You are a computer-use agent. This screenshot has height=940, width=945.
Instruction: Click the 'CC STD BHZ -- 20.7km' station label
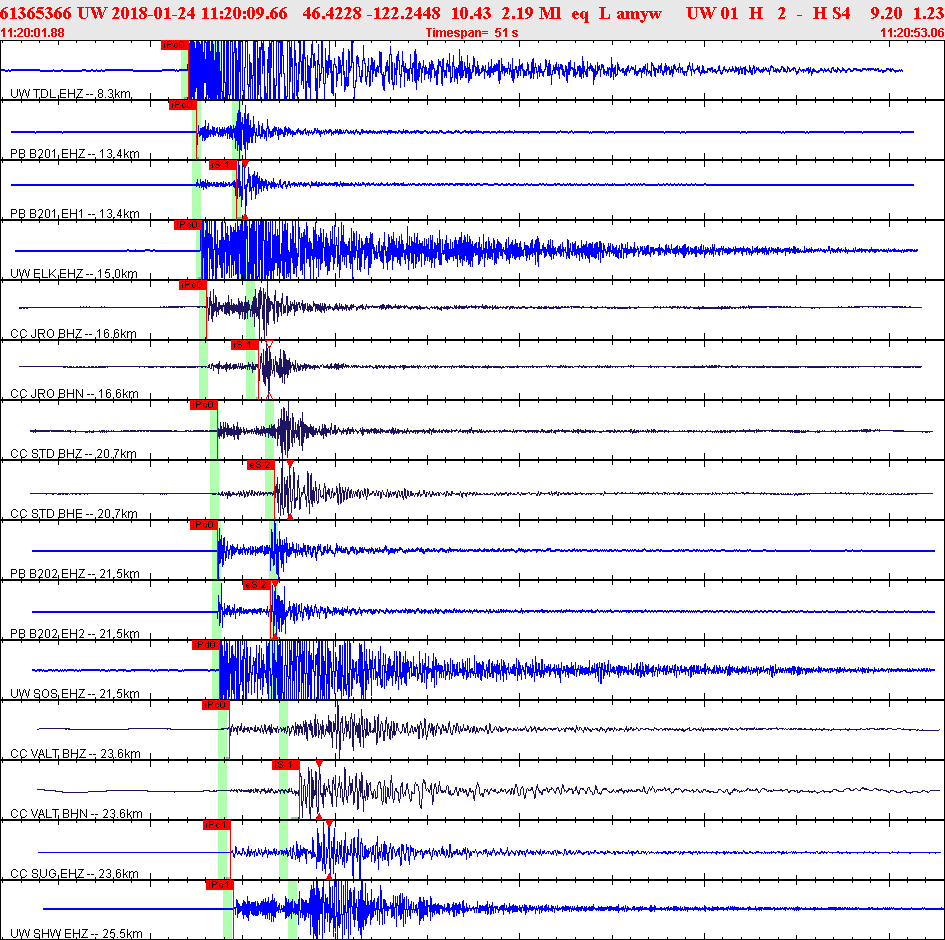click(74, 453)
